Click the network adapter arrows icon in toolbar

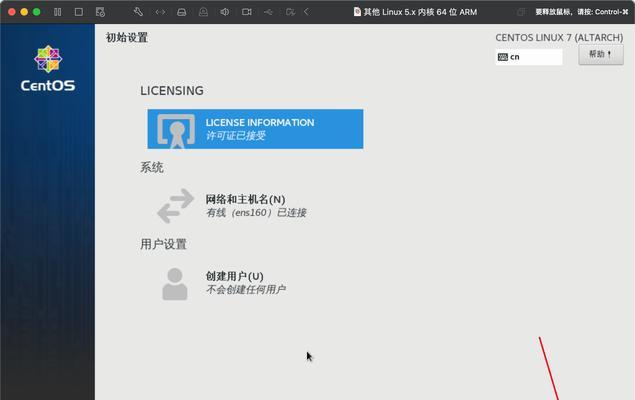point(160,12)
